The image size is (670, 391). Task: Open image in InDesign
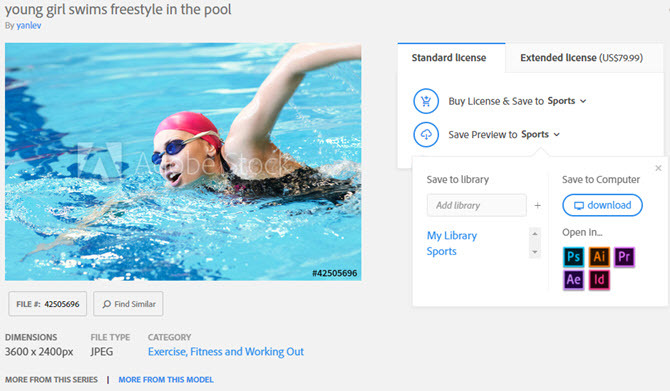599,280
